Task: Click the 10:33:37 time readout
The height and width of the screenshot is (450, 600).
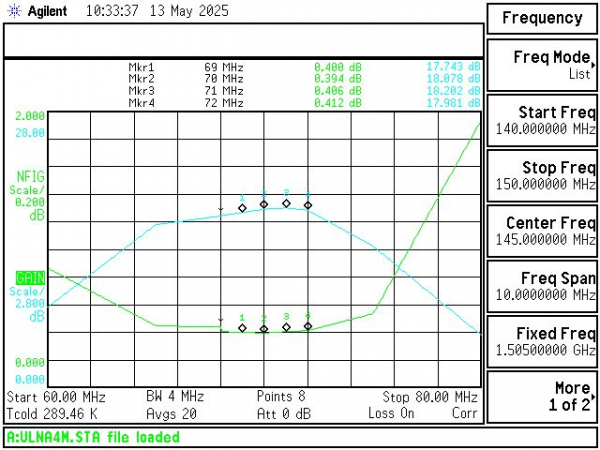Action: click(x=112, y=11)
